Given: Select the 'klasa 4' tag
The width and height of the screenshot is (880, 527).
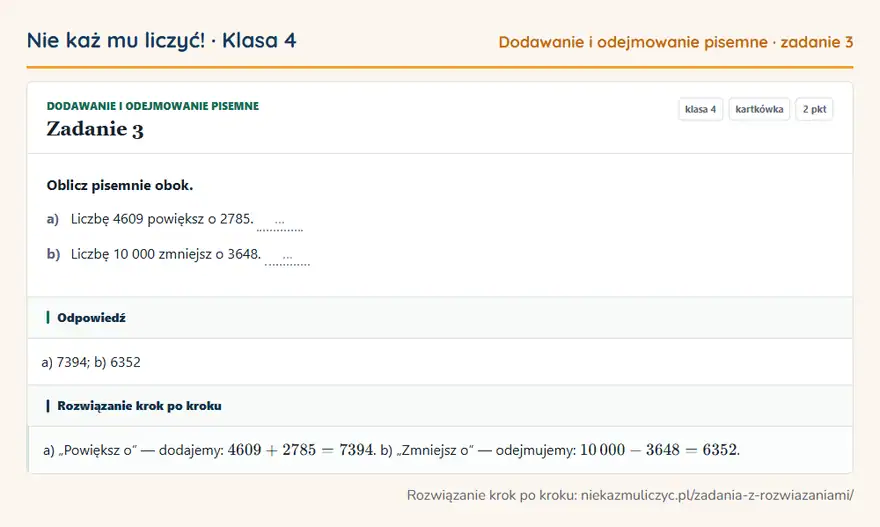Looking at the screenshot, I should (700, 109).
